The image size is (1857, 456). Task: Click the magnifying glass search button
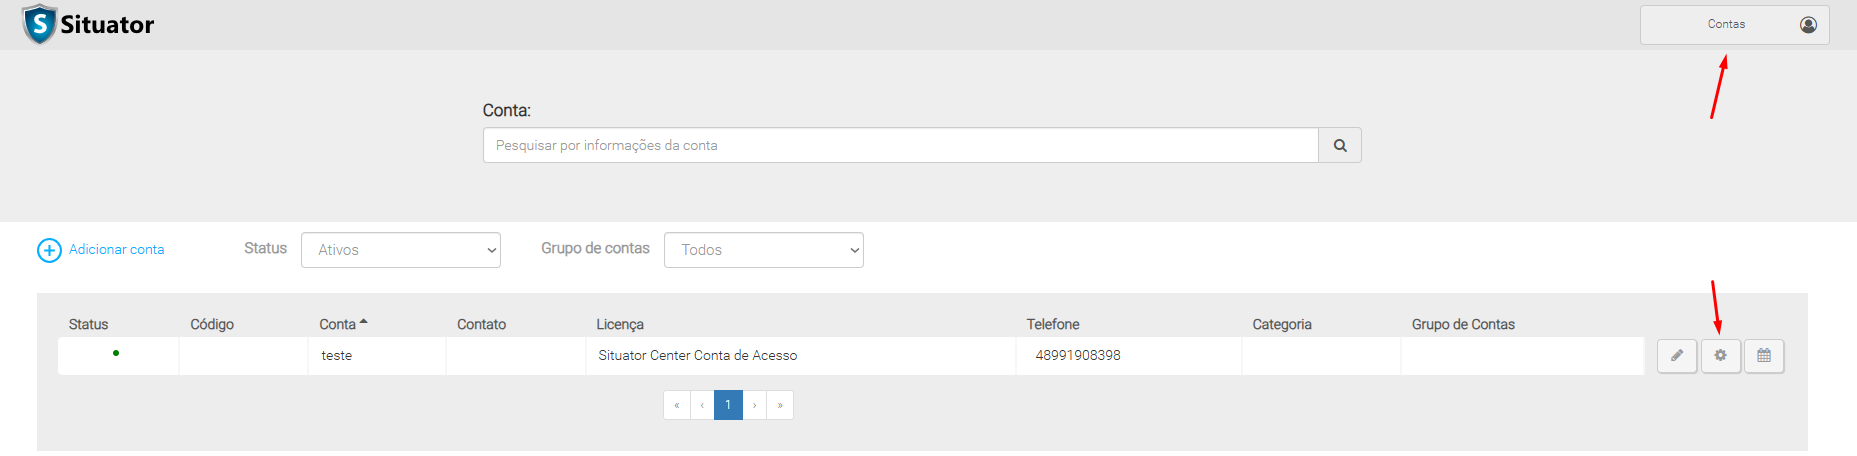1339,145
